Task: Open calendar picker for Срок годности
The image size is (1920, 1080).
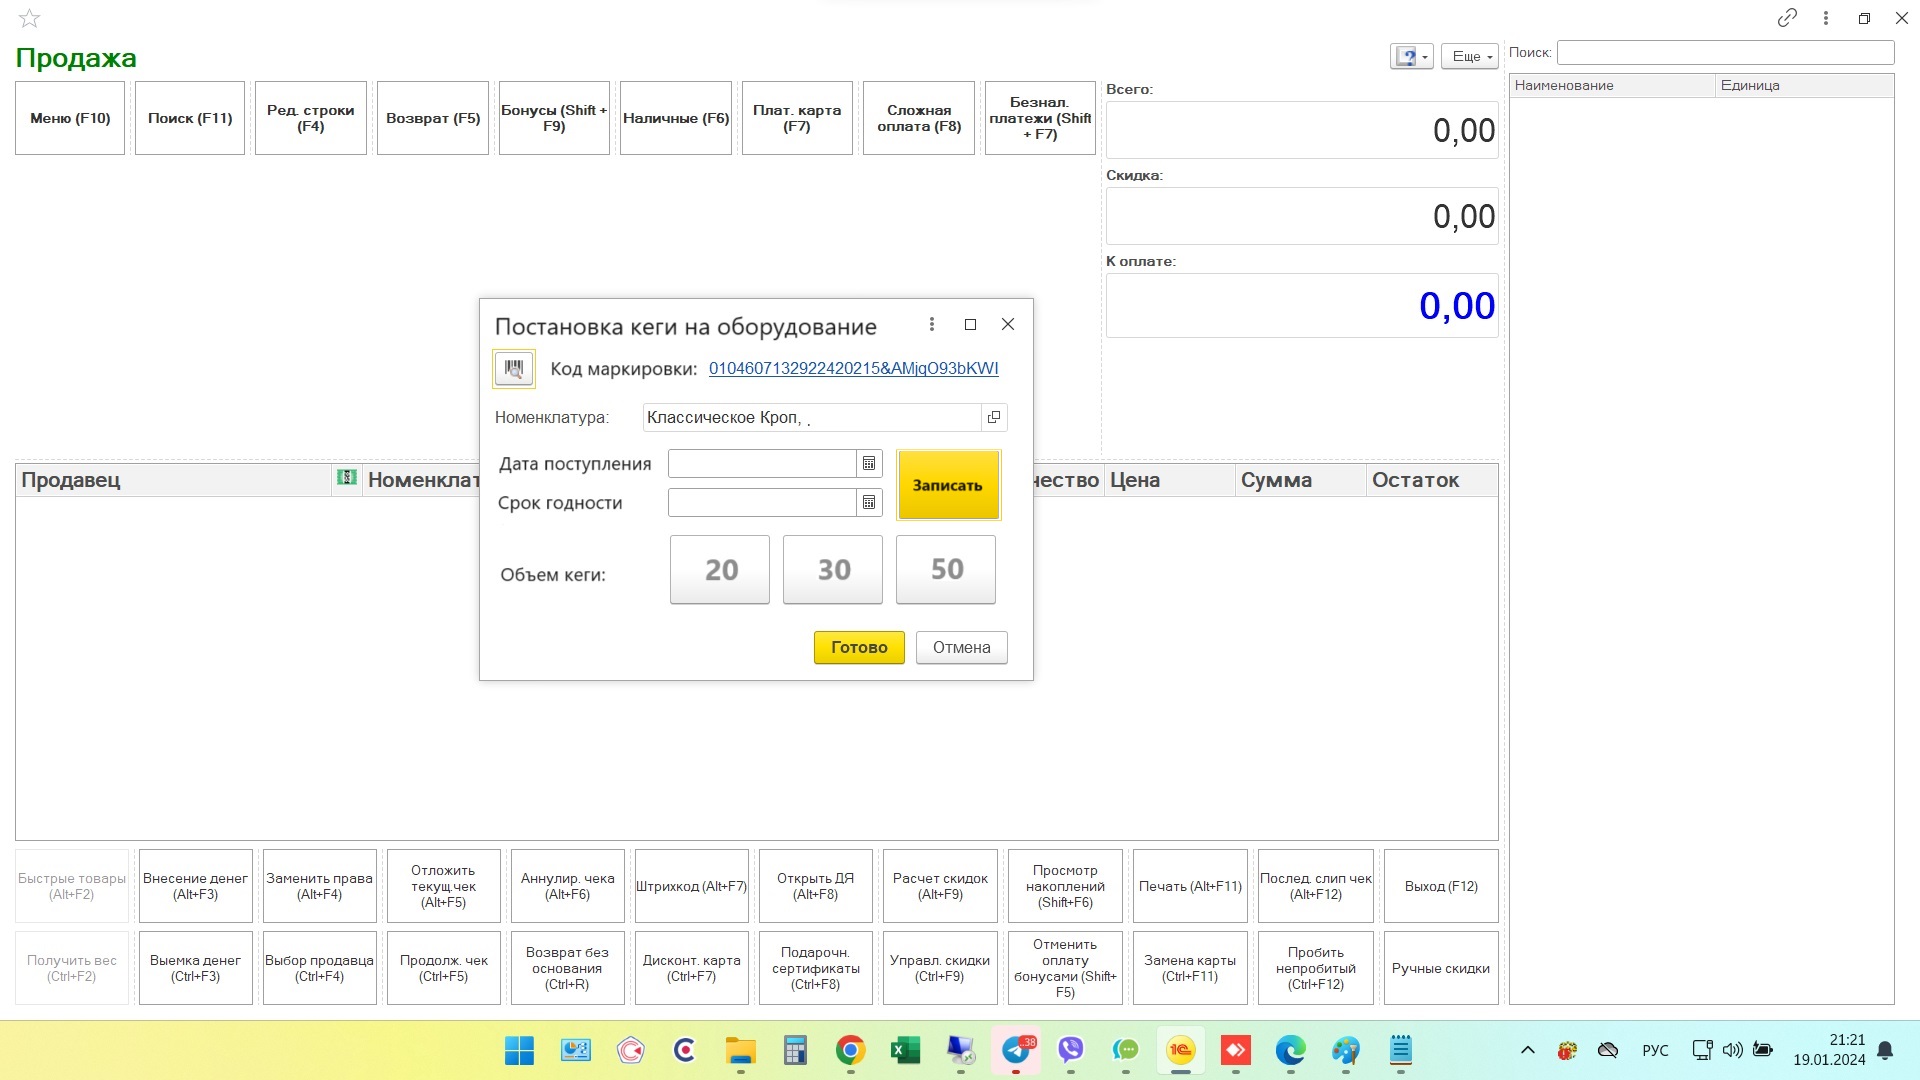Action: click(869, 503)
